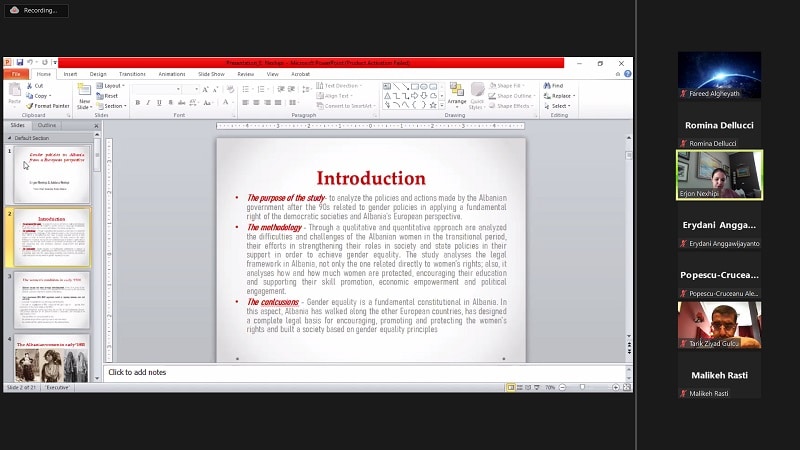Screen dimensions: 800x450
Task: Open the Slide Show tab
Action: click(x=211, y=74)
